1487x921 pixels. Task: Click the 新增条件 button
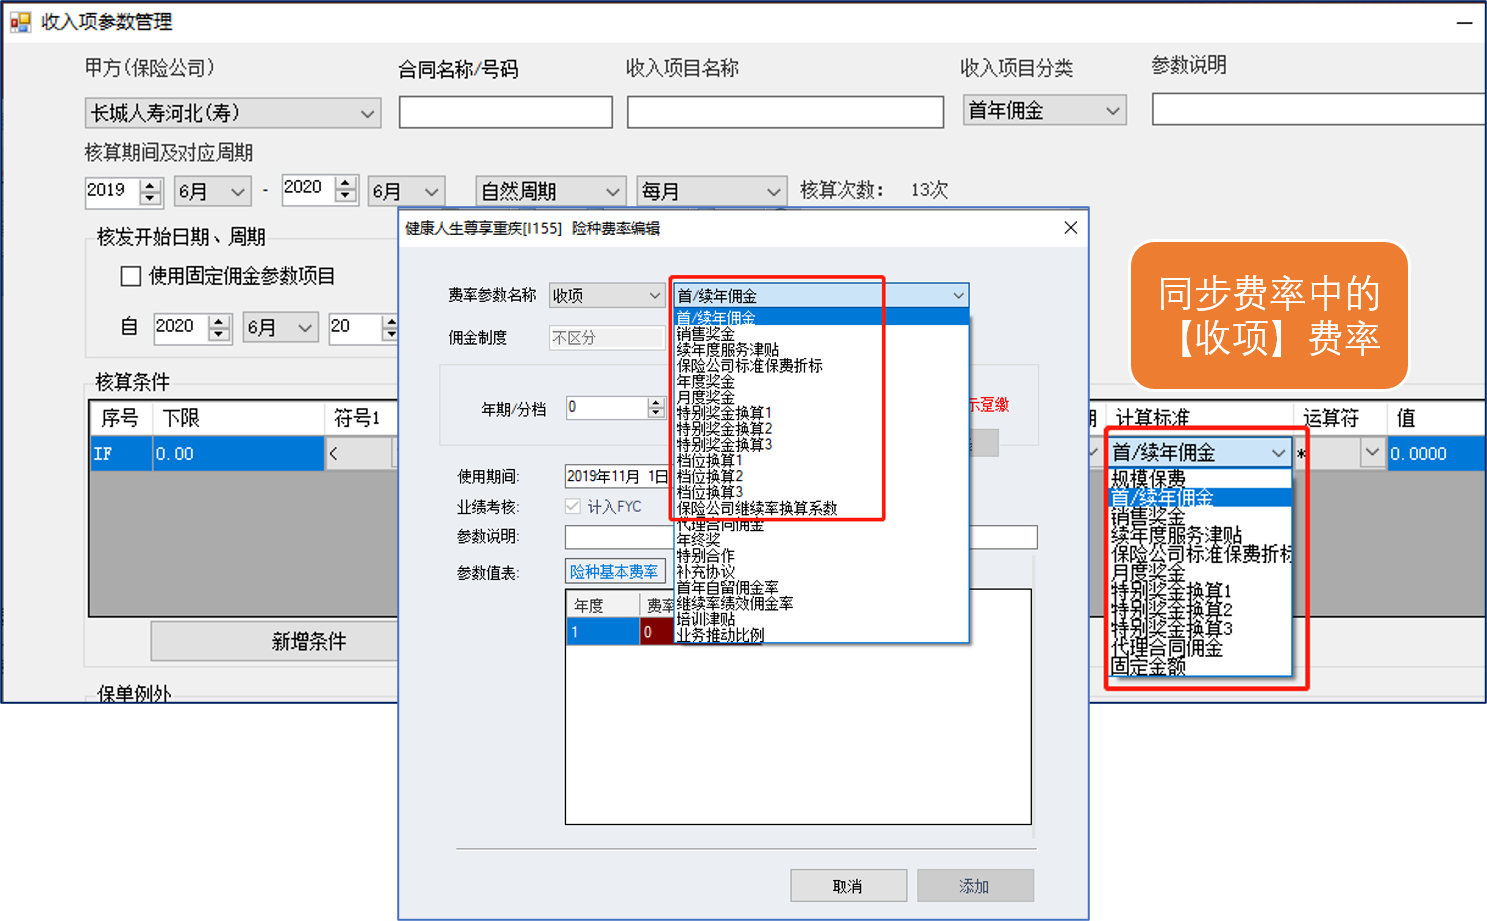tap(308, 641)
